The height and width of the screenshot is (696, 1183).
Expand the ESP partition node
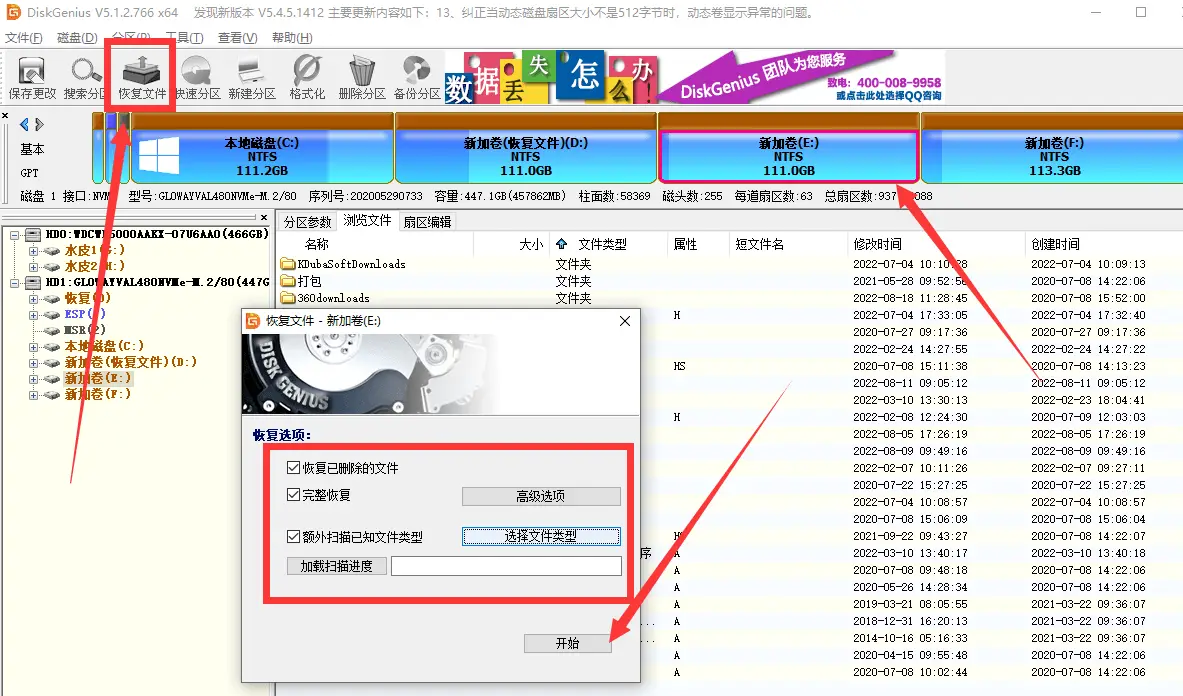[x=33, y=315]
